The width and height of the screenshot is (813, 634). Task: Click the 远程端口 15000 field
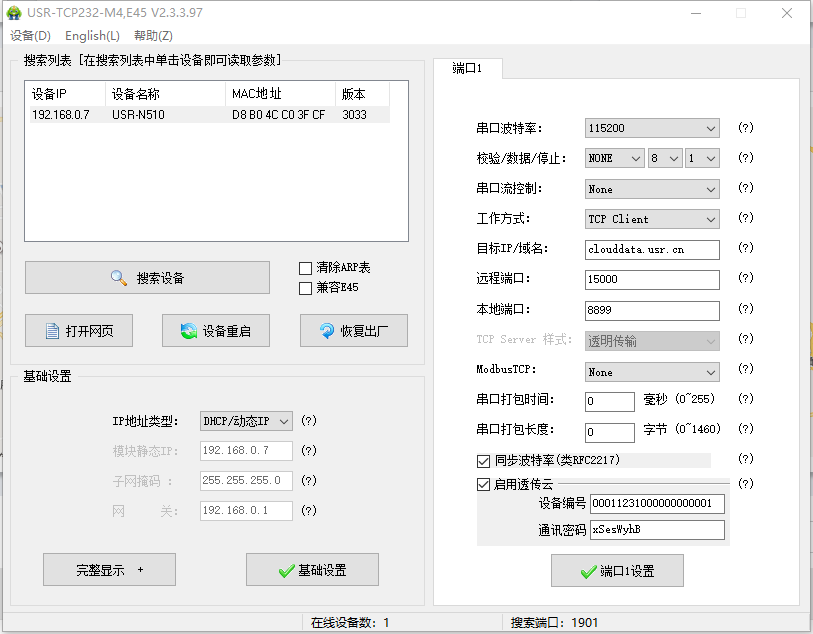pyautogui.click(x=652, y=279)
